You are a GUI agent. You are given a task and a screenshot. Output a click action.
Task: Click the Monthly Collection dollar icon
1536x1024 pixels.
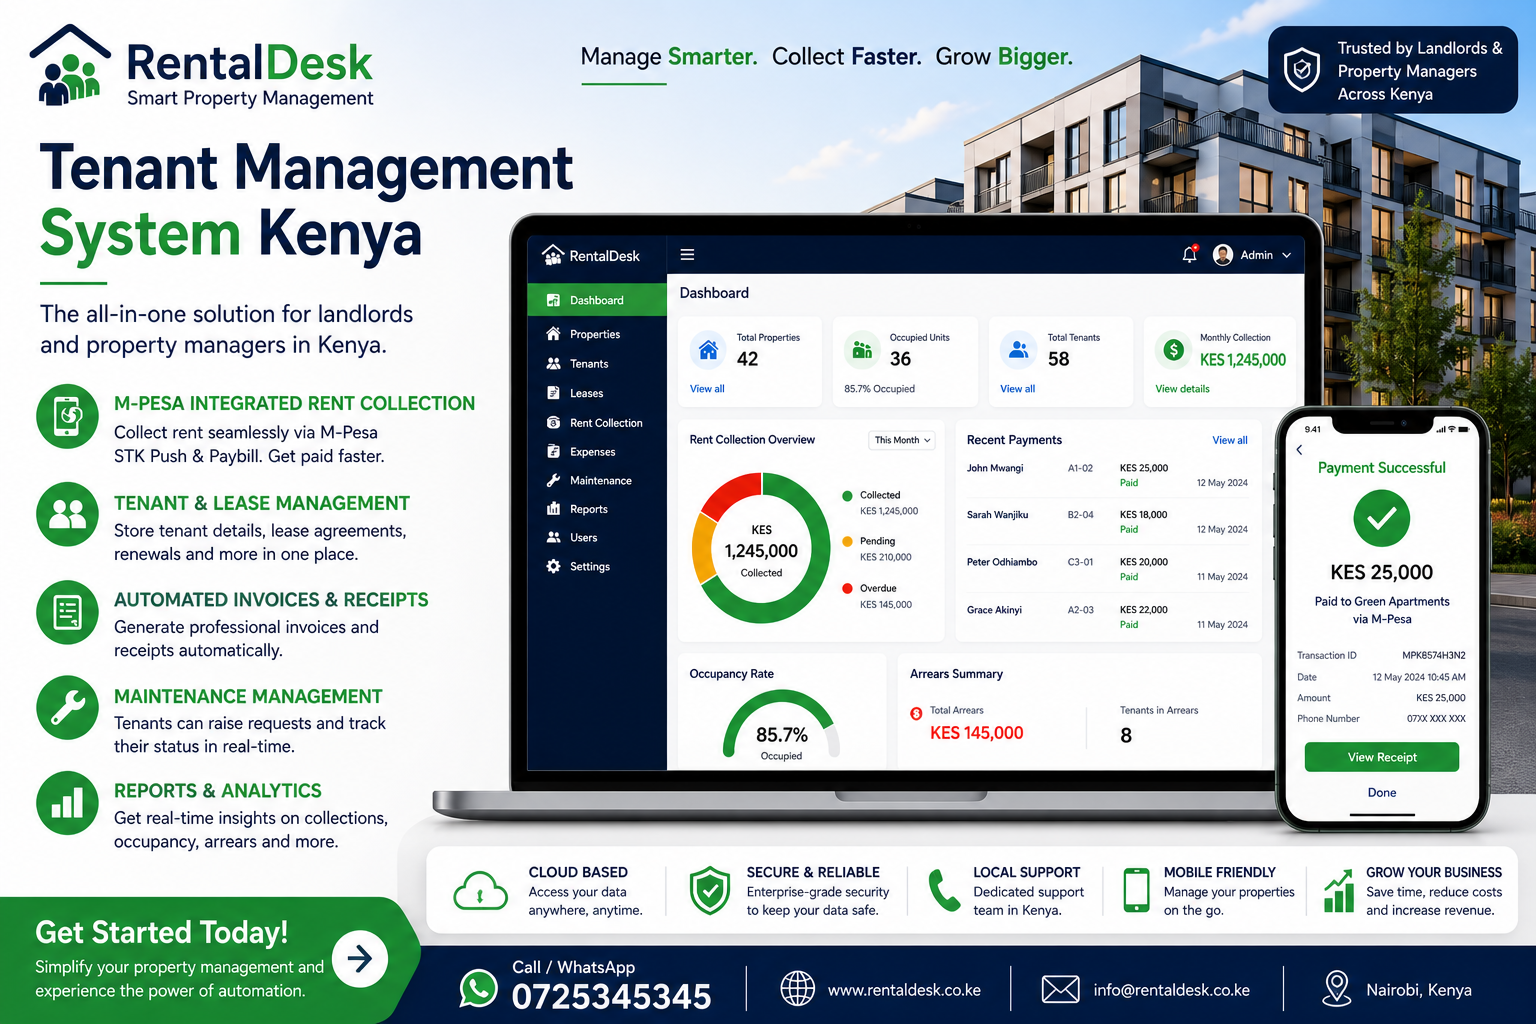pyautogui.click(x=1173, y=350)
